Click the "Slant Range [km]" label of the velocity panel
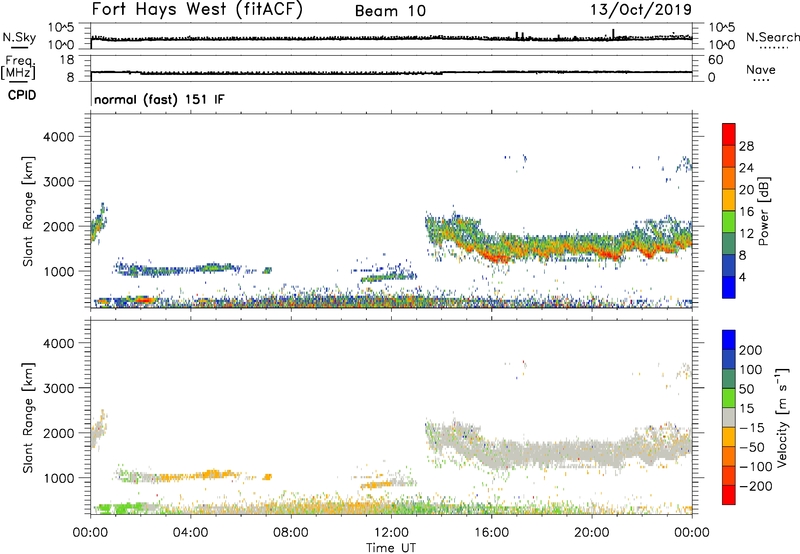Screen dimensions: 800x554 (28, 417)
